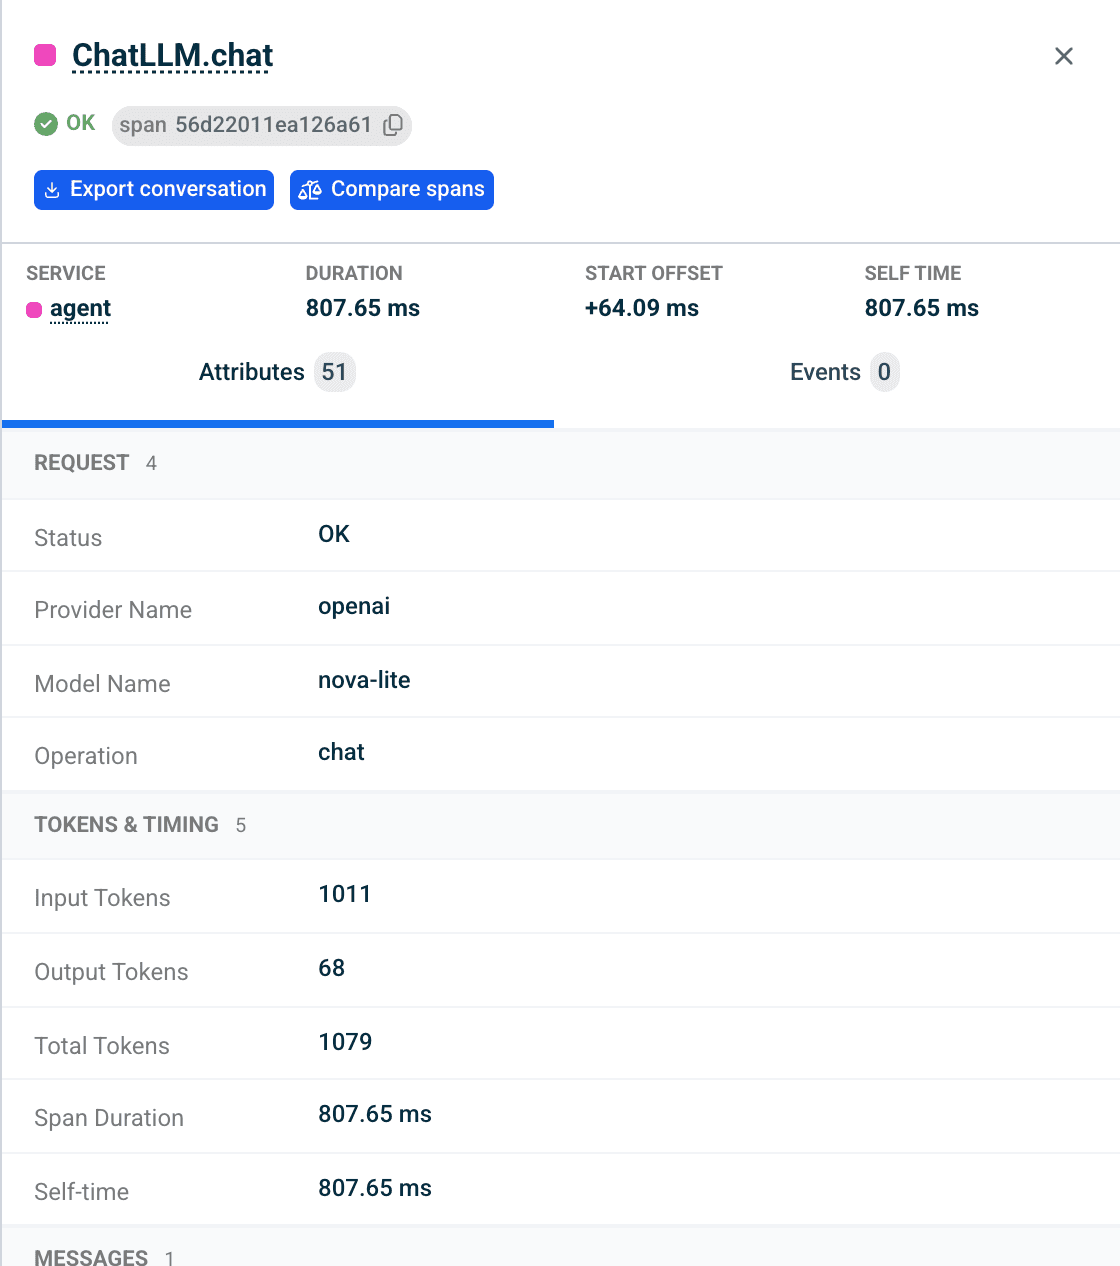This screenshot has height=1266, width=1120.
Task: Copy the span ID 56d22011ea126a61
Action: [394, 125]
